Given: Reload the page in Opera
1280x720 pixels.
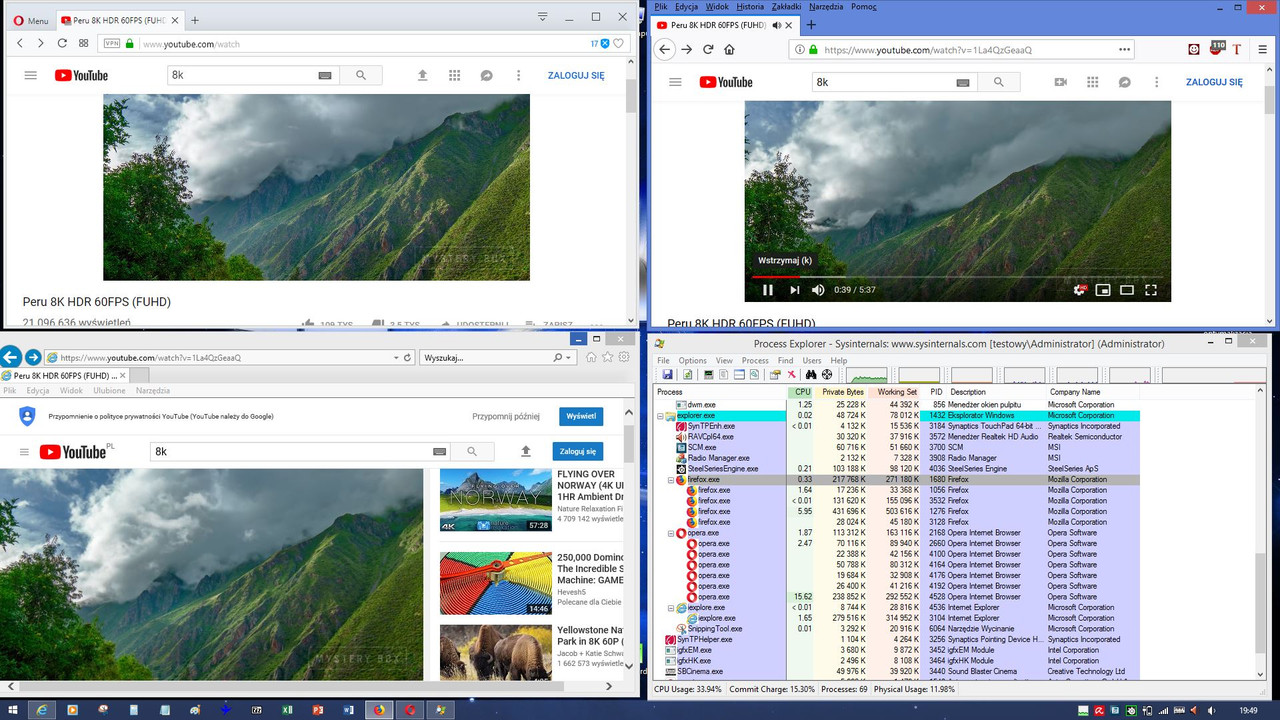Looking at the screenshot, I should 62,43.
